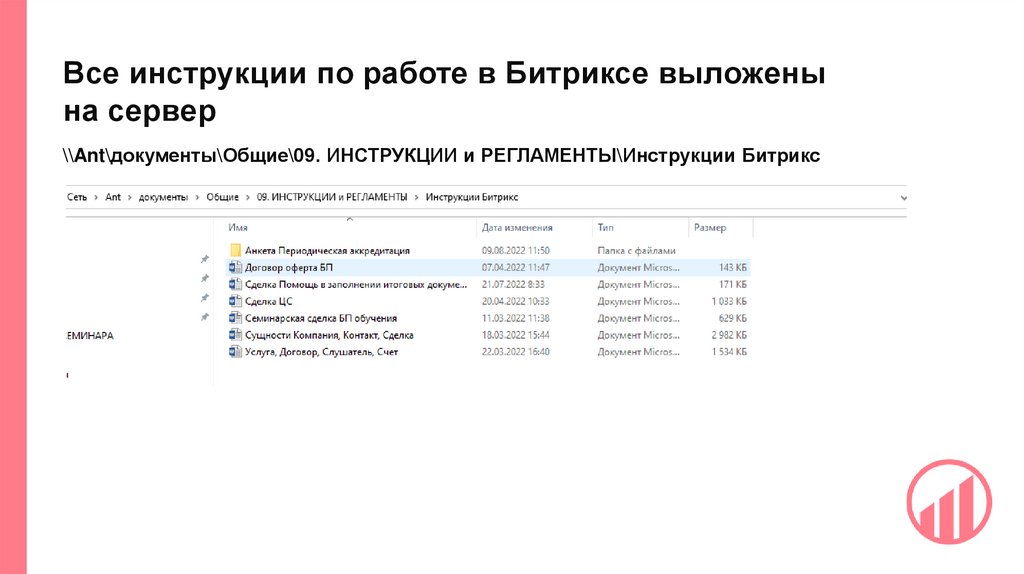Click size value 143 КБ

pos(733,267)
